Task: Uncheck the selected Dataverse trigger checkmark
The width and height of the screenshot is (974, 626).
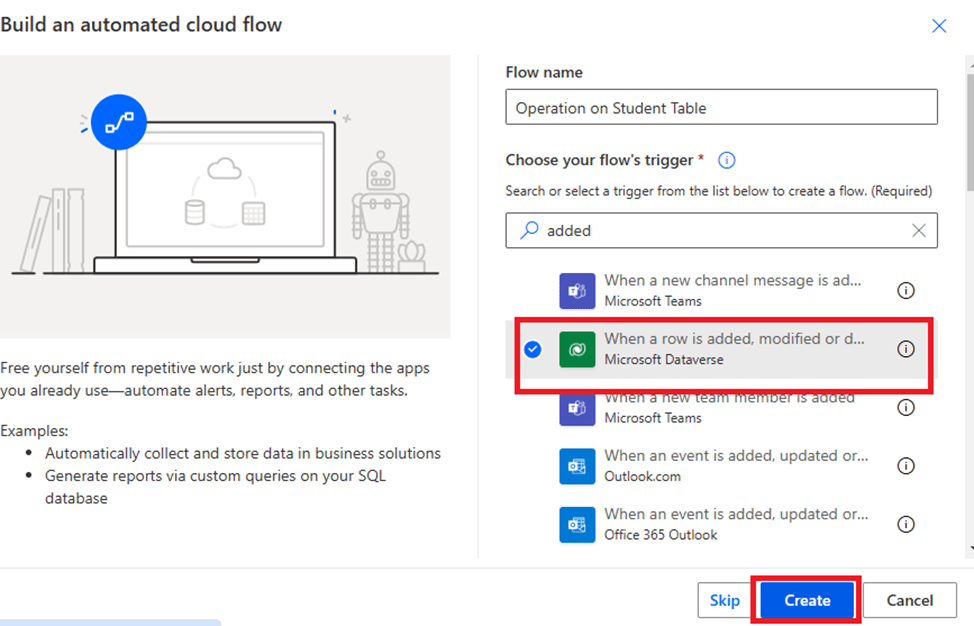Action: click(x=533, y=349)
